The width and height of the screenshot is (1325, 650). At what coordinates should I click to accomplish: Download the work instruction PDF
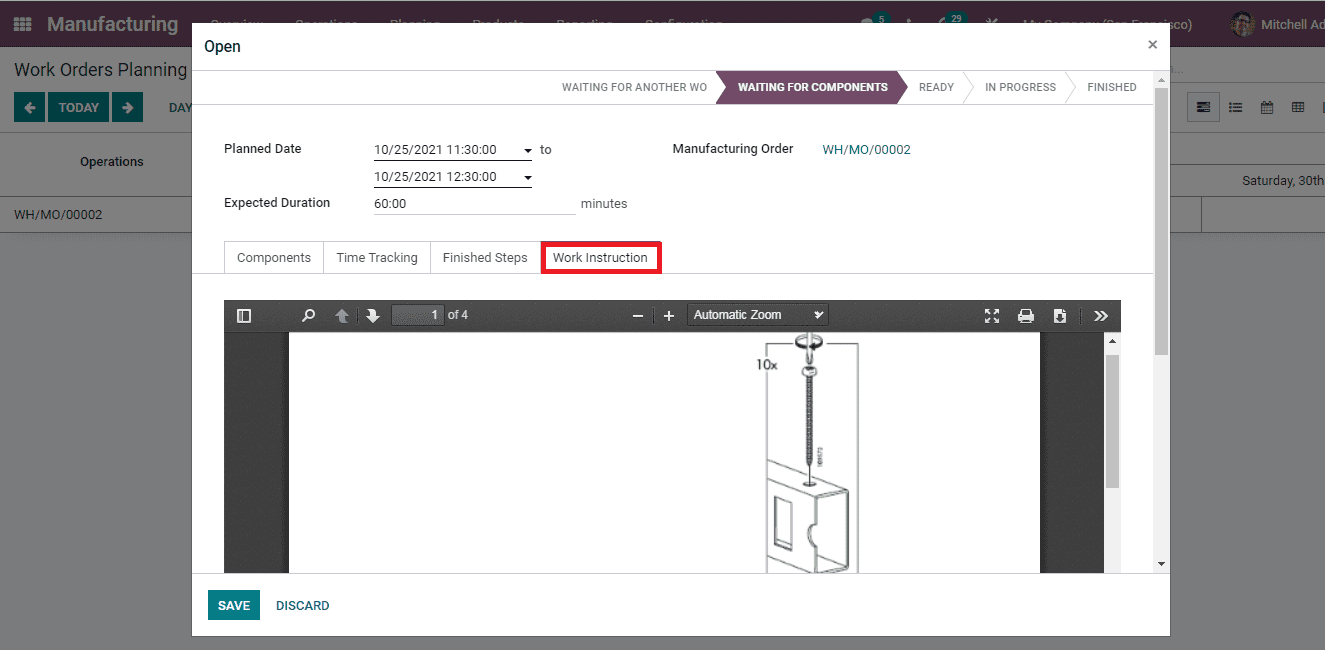(x=1060, y=315)
